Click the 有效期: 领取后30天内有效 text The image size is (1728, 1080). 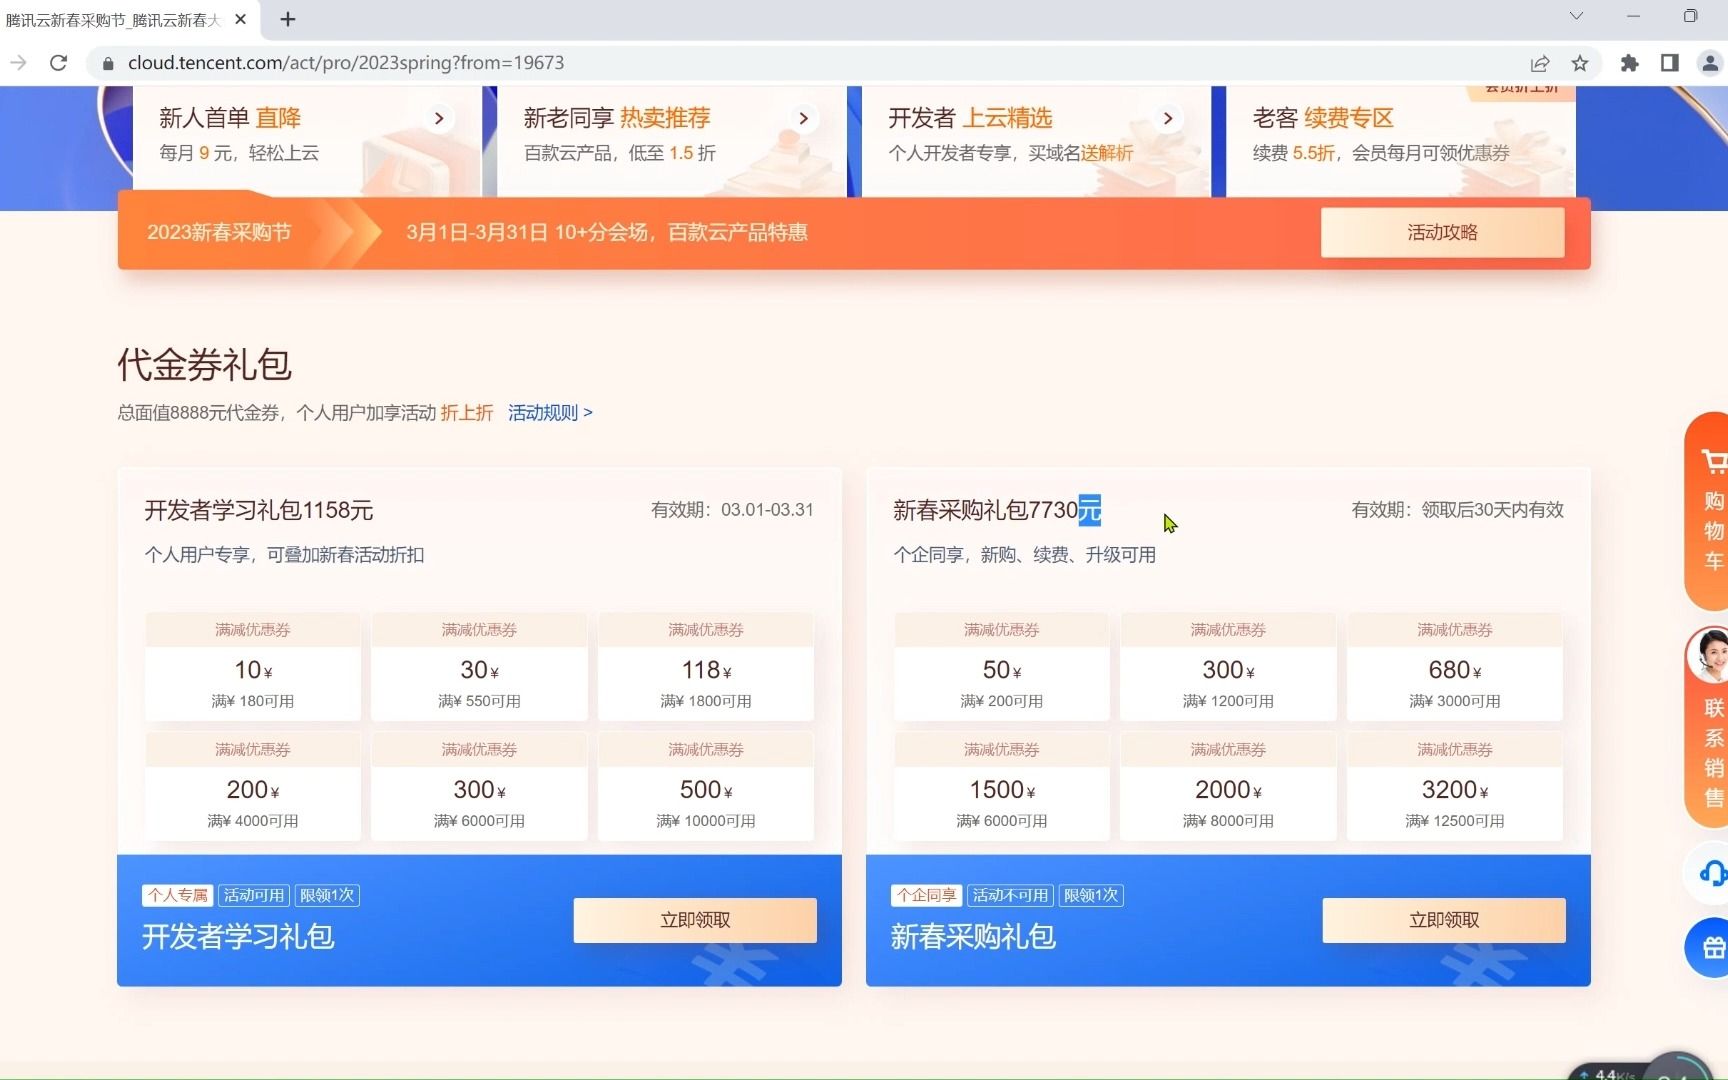[x=1458, y=510]
